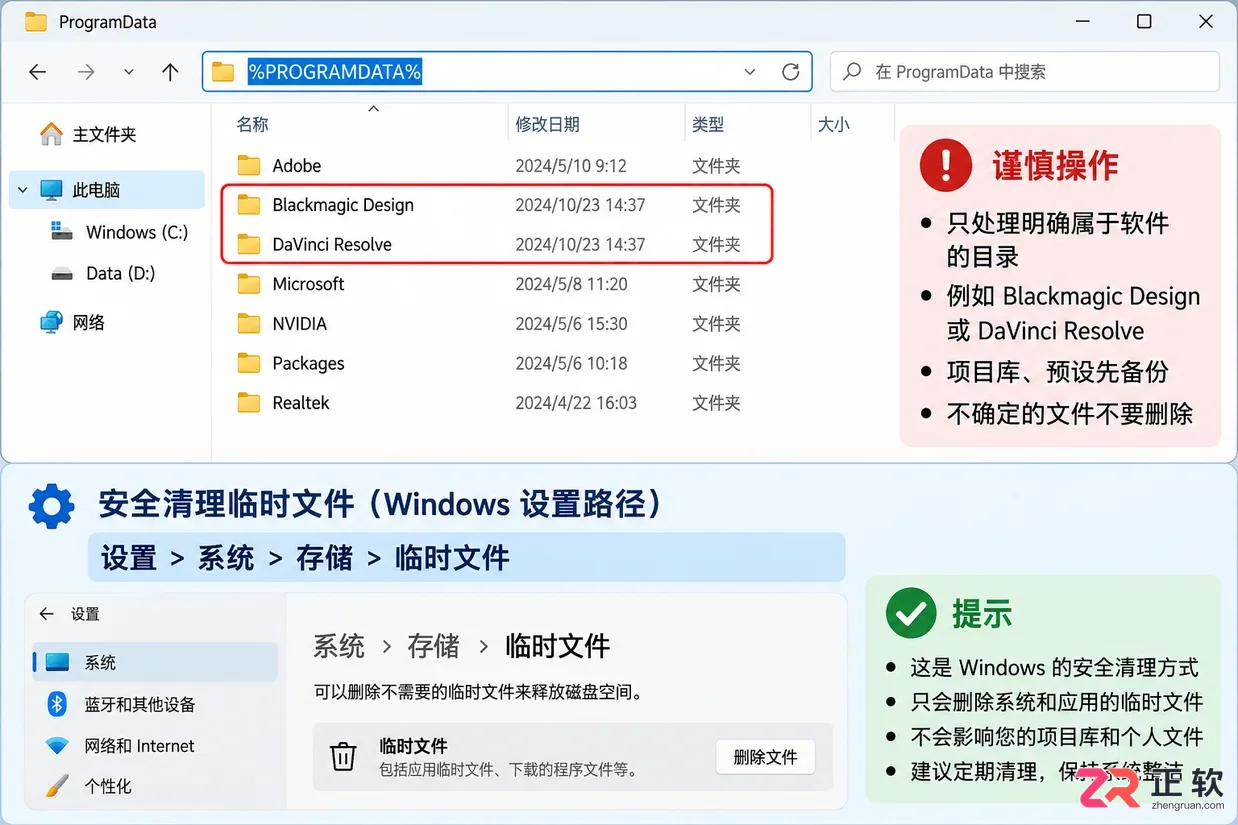Go back in File Explorer

37,72
